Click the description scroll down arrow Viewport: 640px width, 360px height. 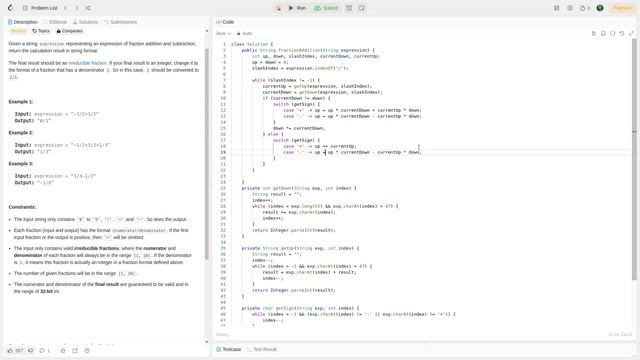pyautogui.click(x=207, y=342)
